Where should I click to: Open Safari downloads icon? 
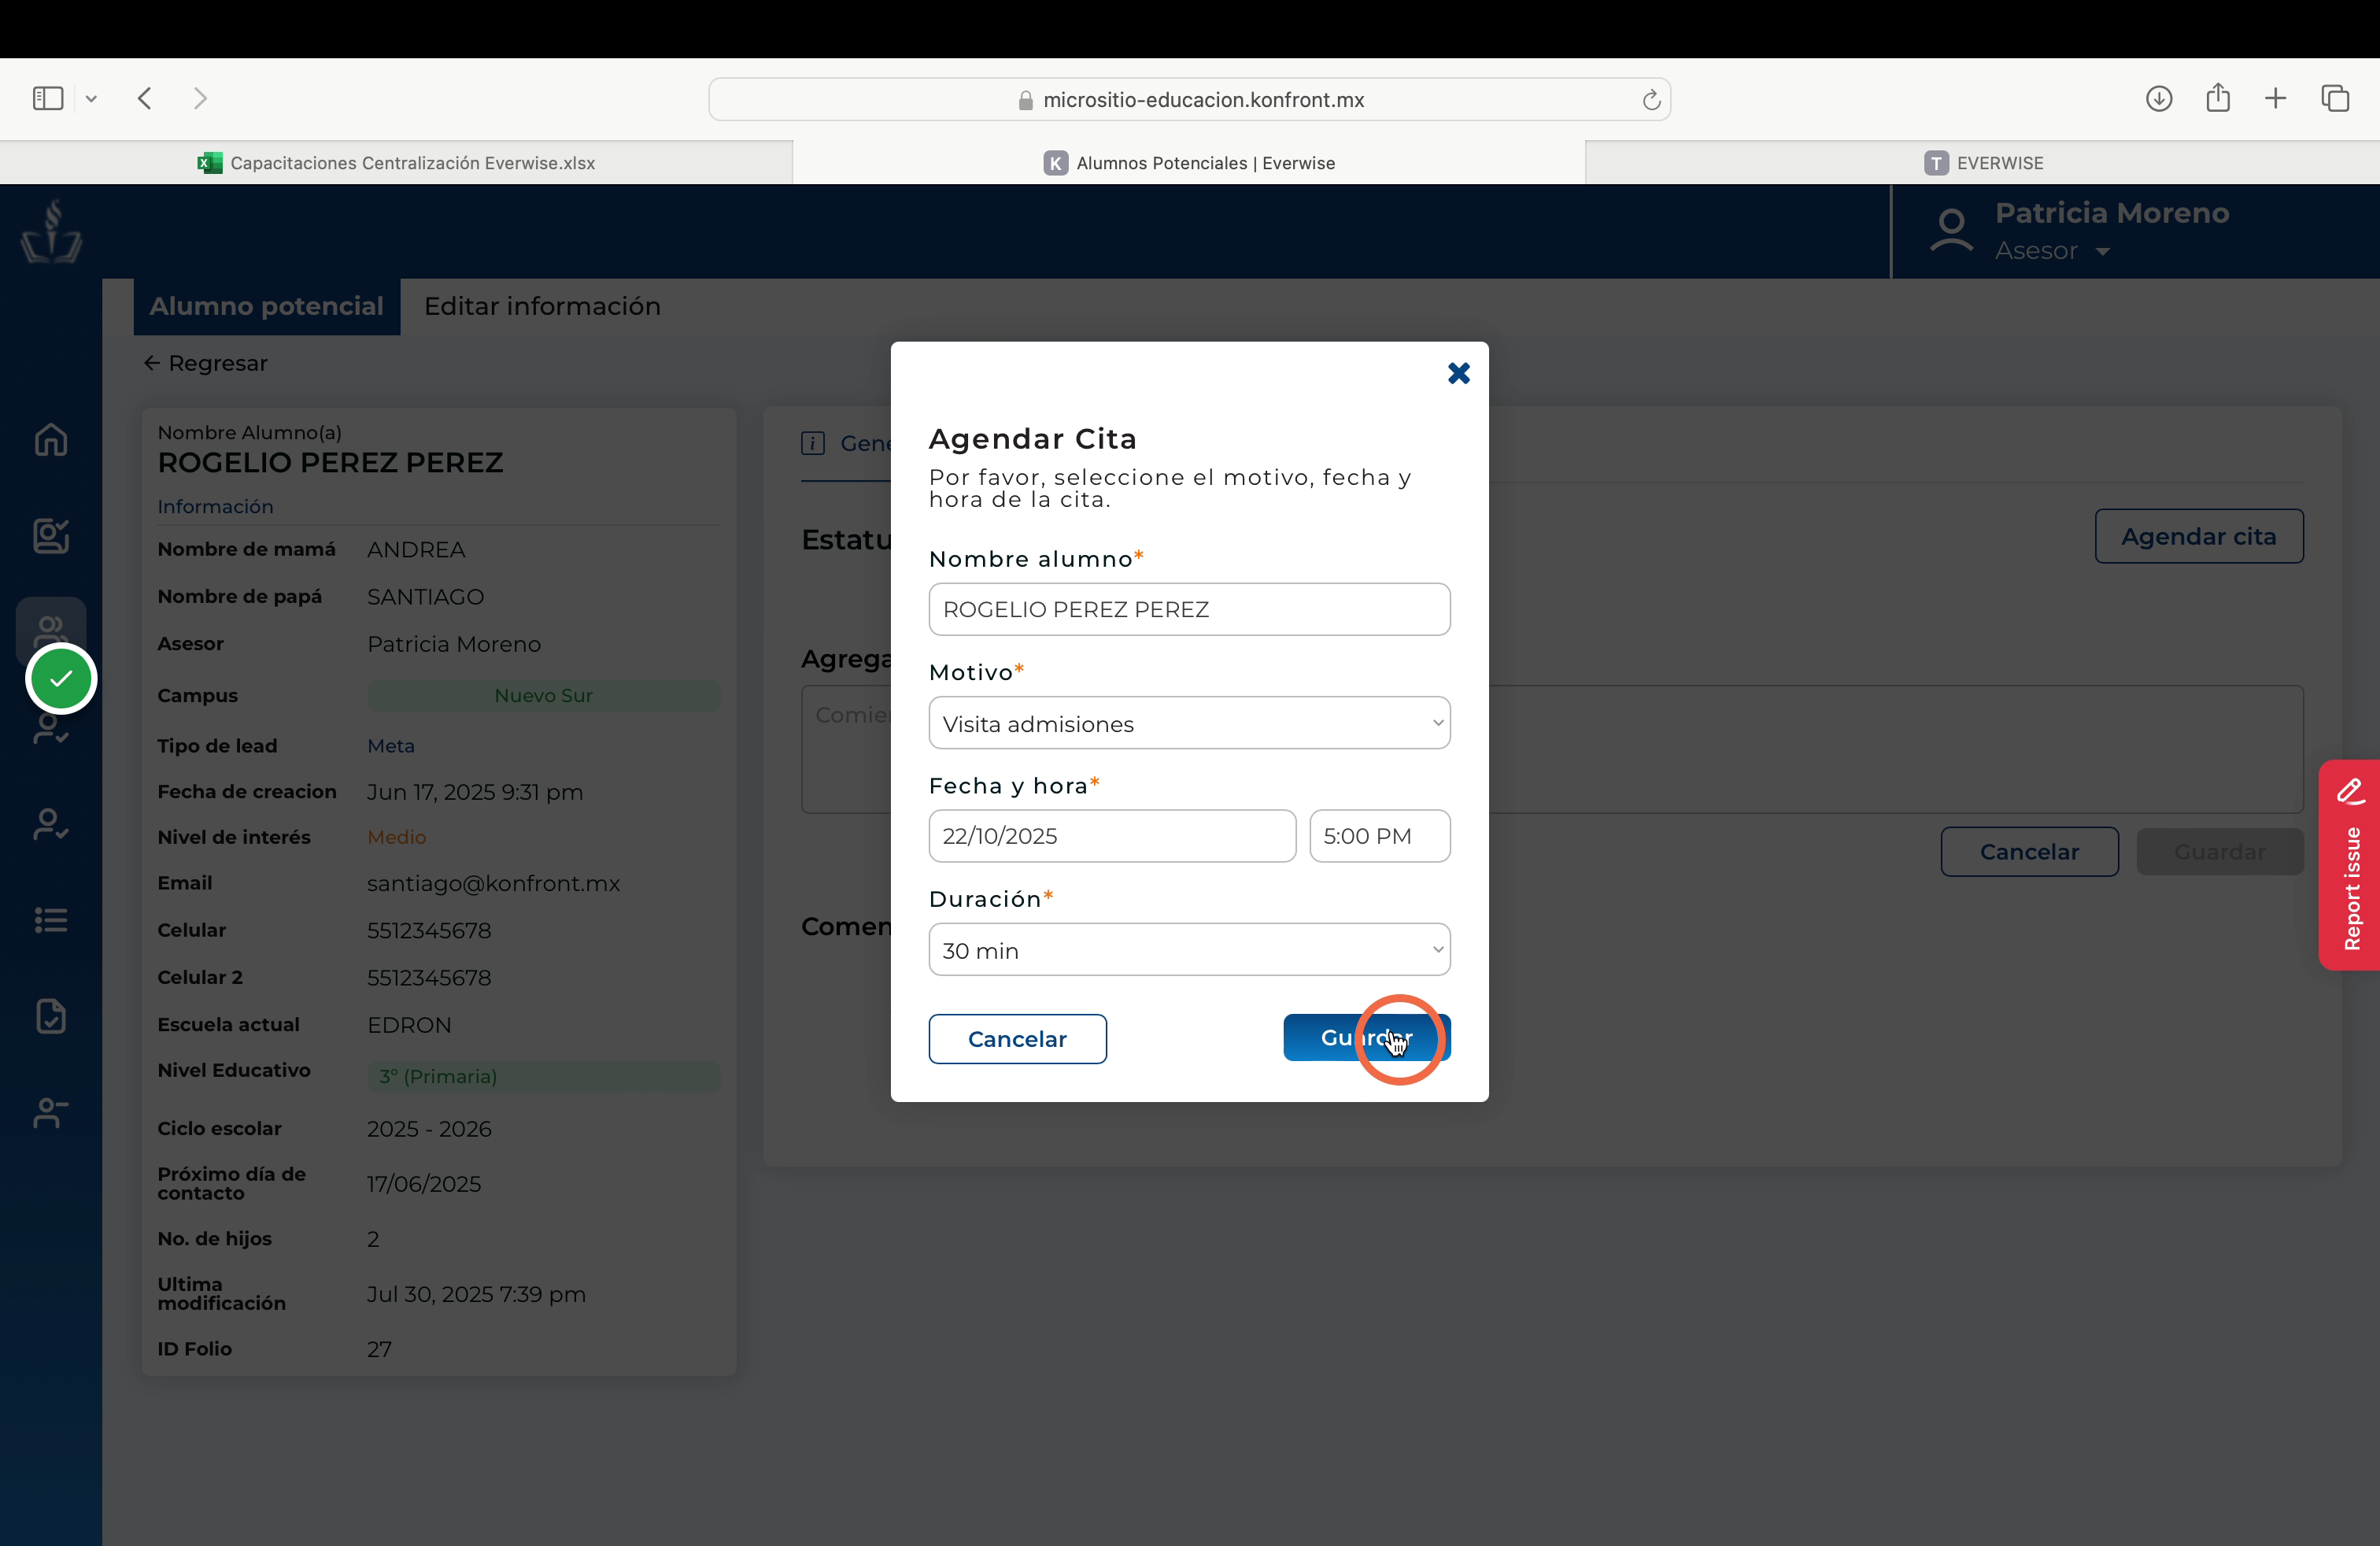tap(2159, 98)
